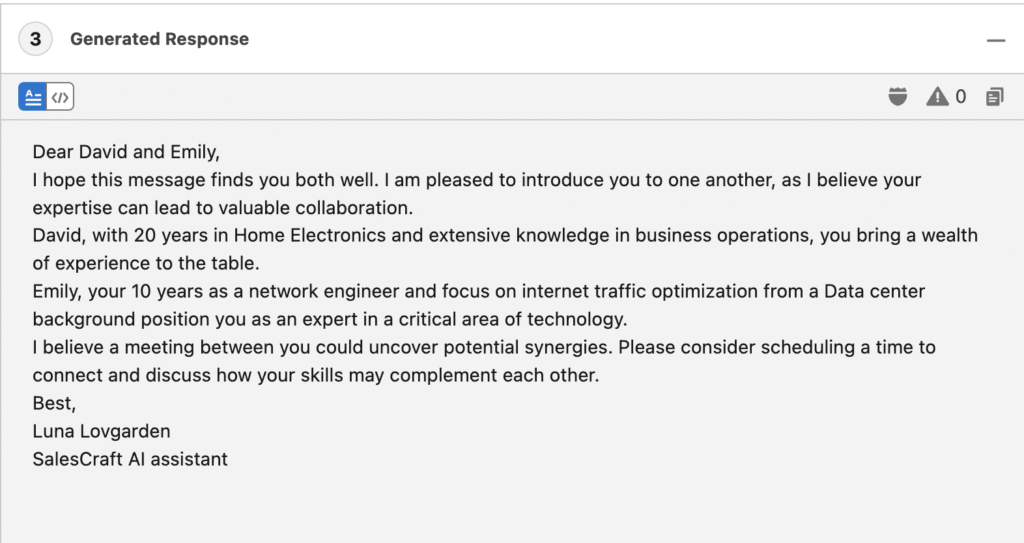Click the line starting "connect and discuss how"
Screen dimensions: 1024x543
[x=315, y=376]
